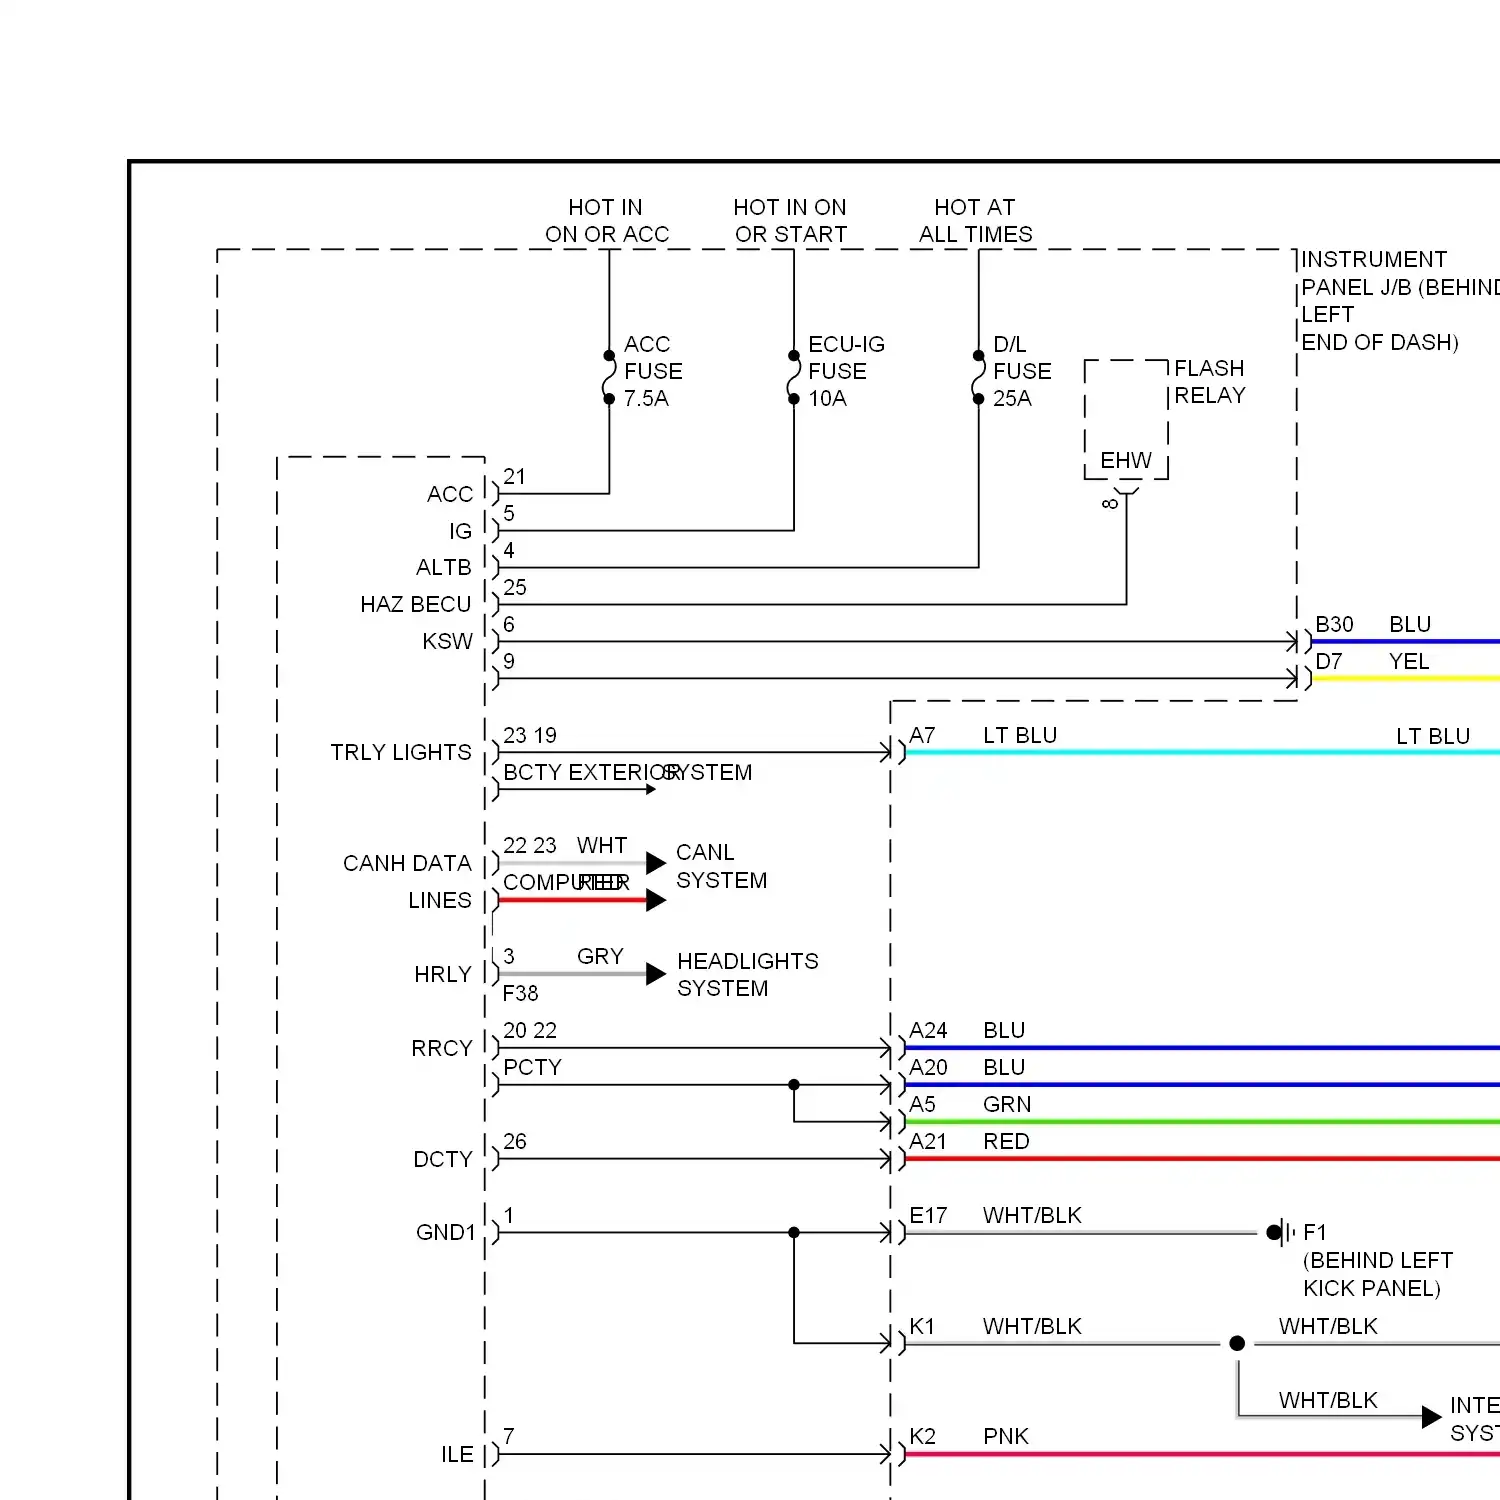Click the HOT IN ON OR ACC heading
1500x1500 pixels.
pyautogui.click(x=607, y=221)
